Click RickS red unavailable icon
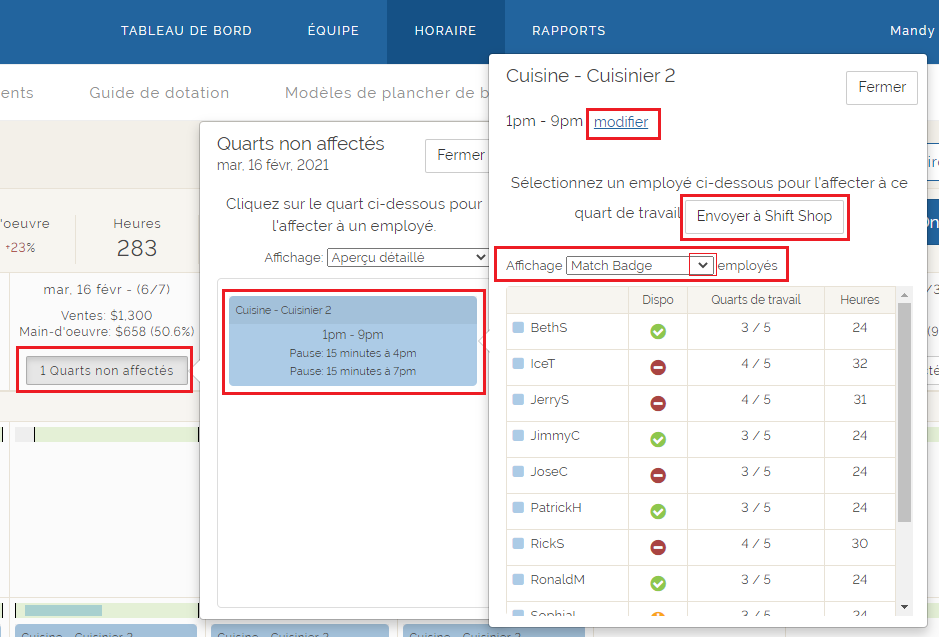This screenshot has height=637, width=939. pyautogui.click(x=658, y=547)
